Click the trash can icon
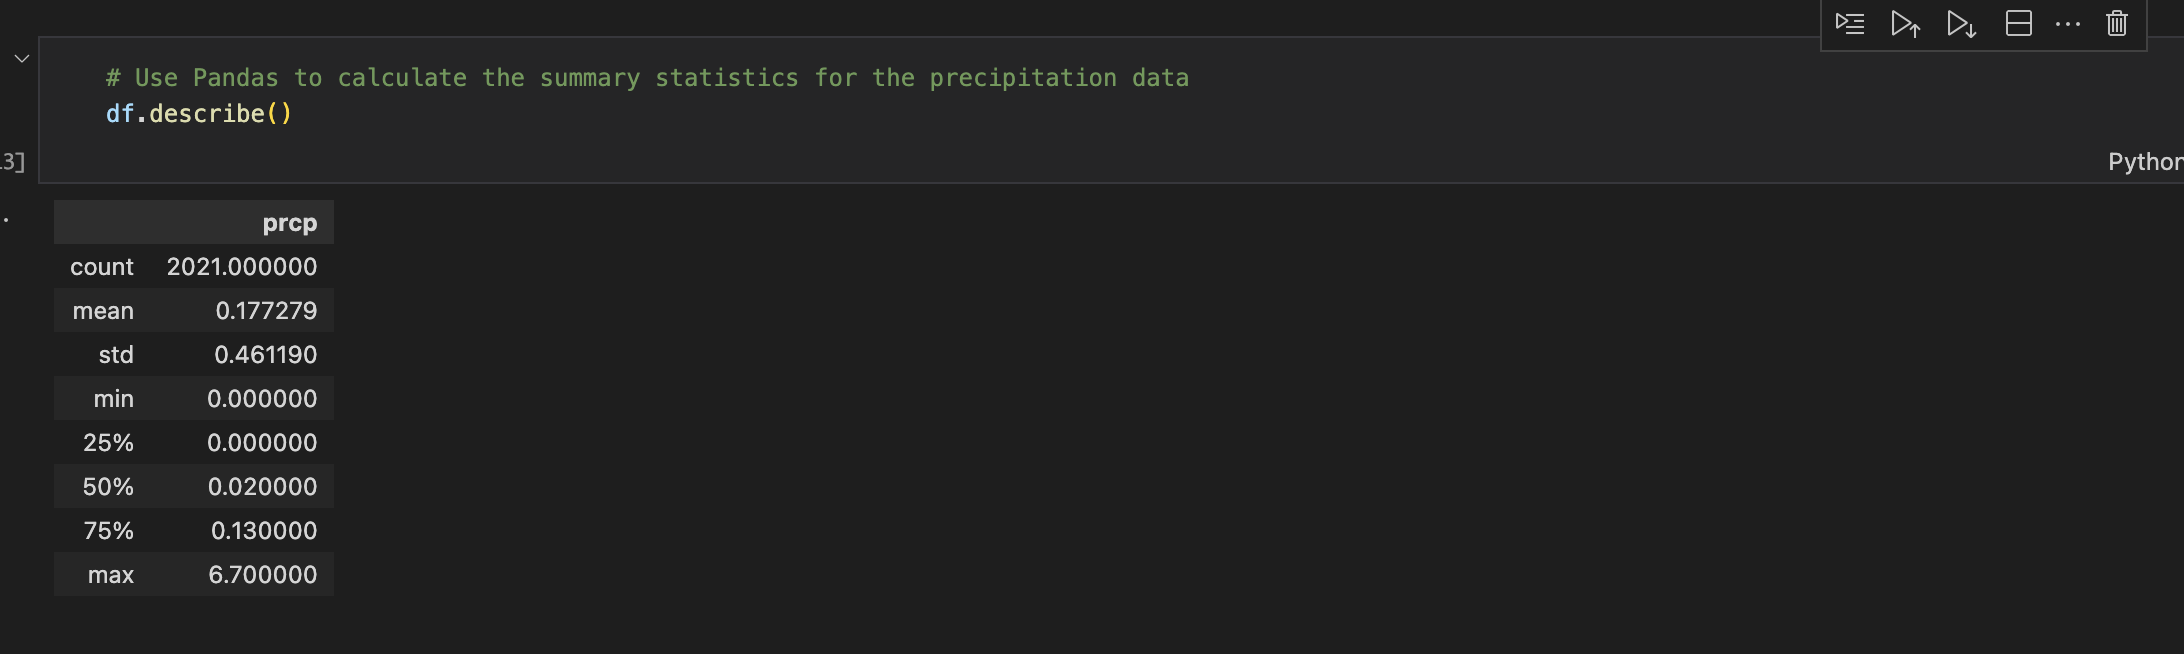Screen dimensions: 2184x654 click(2116, 24)
